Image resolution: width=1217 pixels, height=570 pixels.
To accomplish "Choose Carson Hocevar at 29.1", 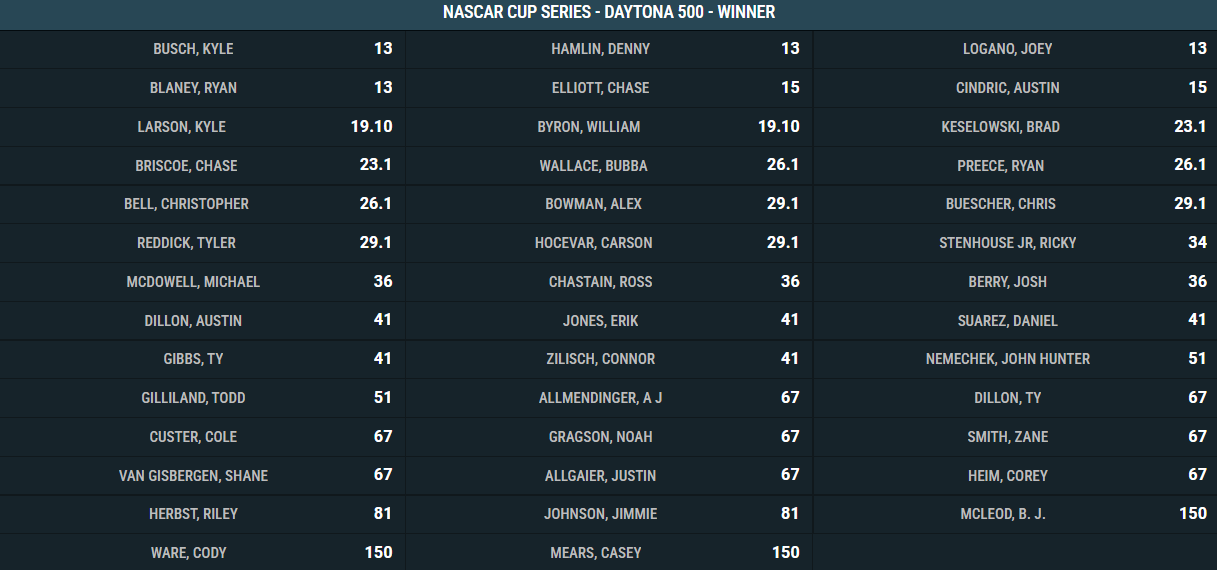I will click(783, 243).
